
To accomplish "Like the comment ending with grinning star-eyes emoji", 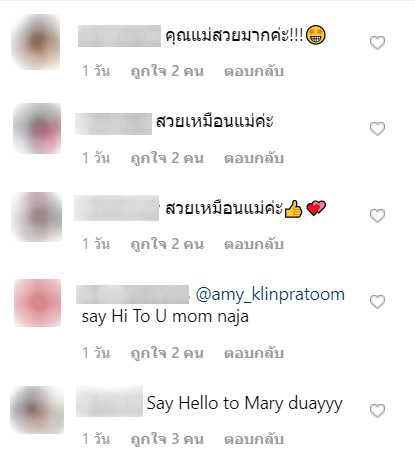I will pyautogui.click(x=377, y=43).
